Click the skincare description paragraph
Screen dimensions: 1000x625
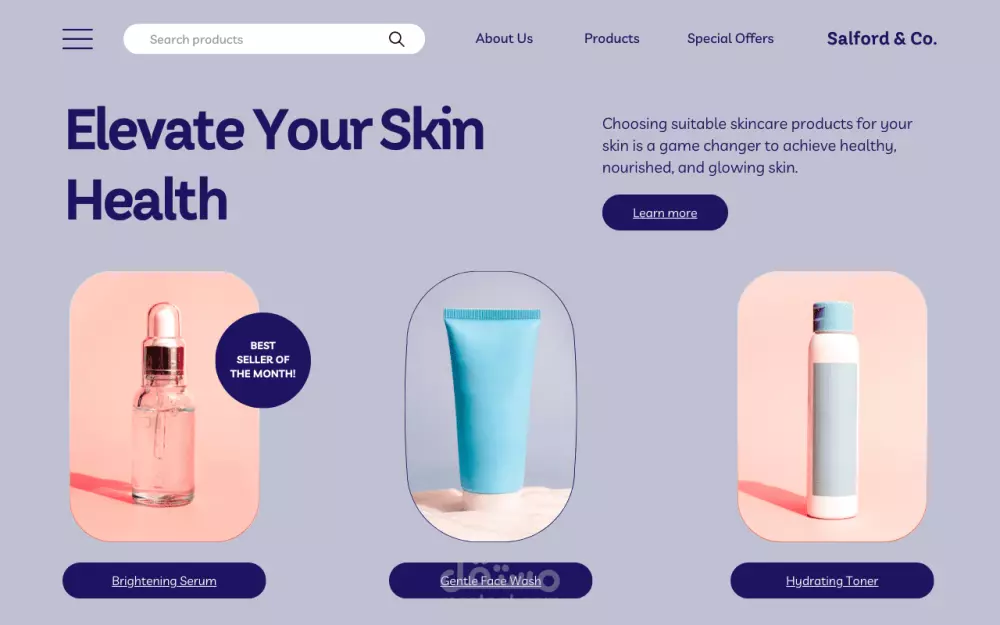pos(757,145)
